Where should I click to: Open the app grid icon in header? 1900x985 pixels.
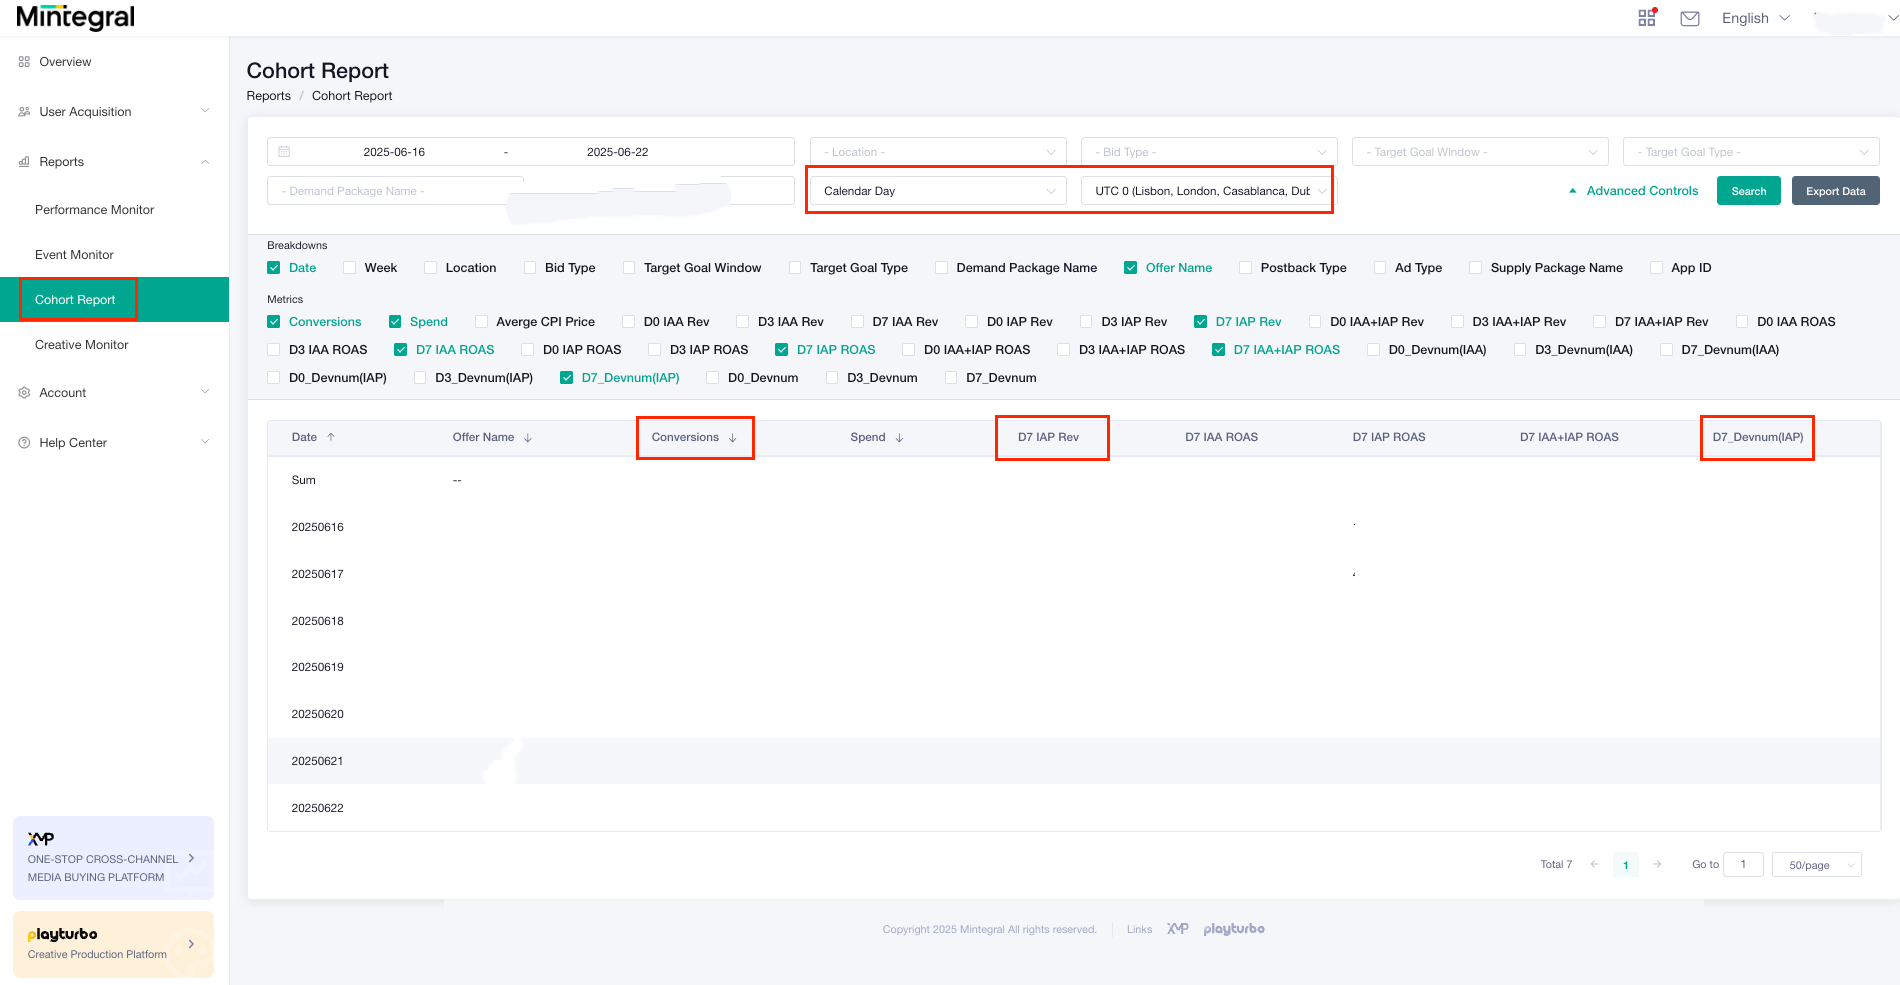point(1646,17)
